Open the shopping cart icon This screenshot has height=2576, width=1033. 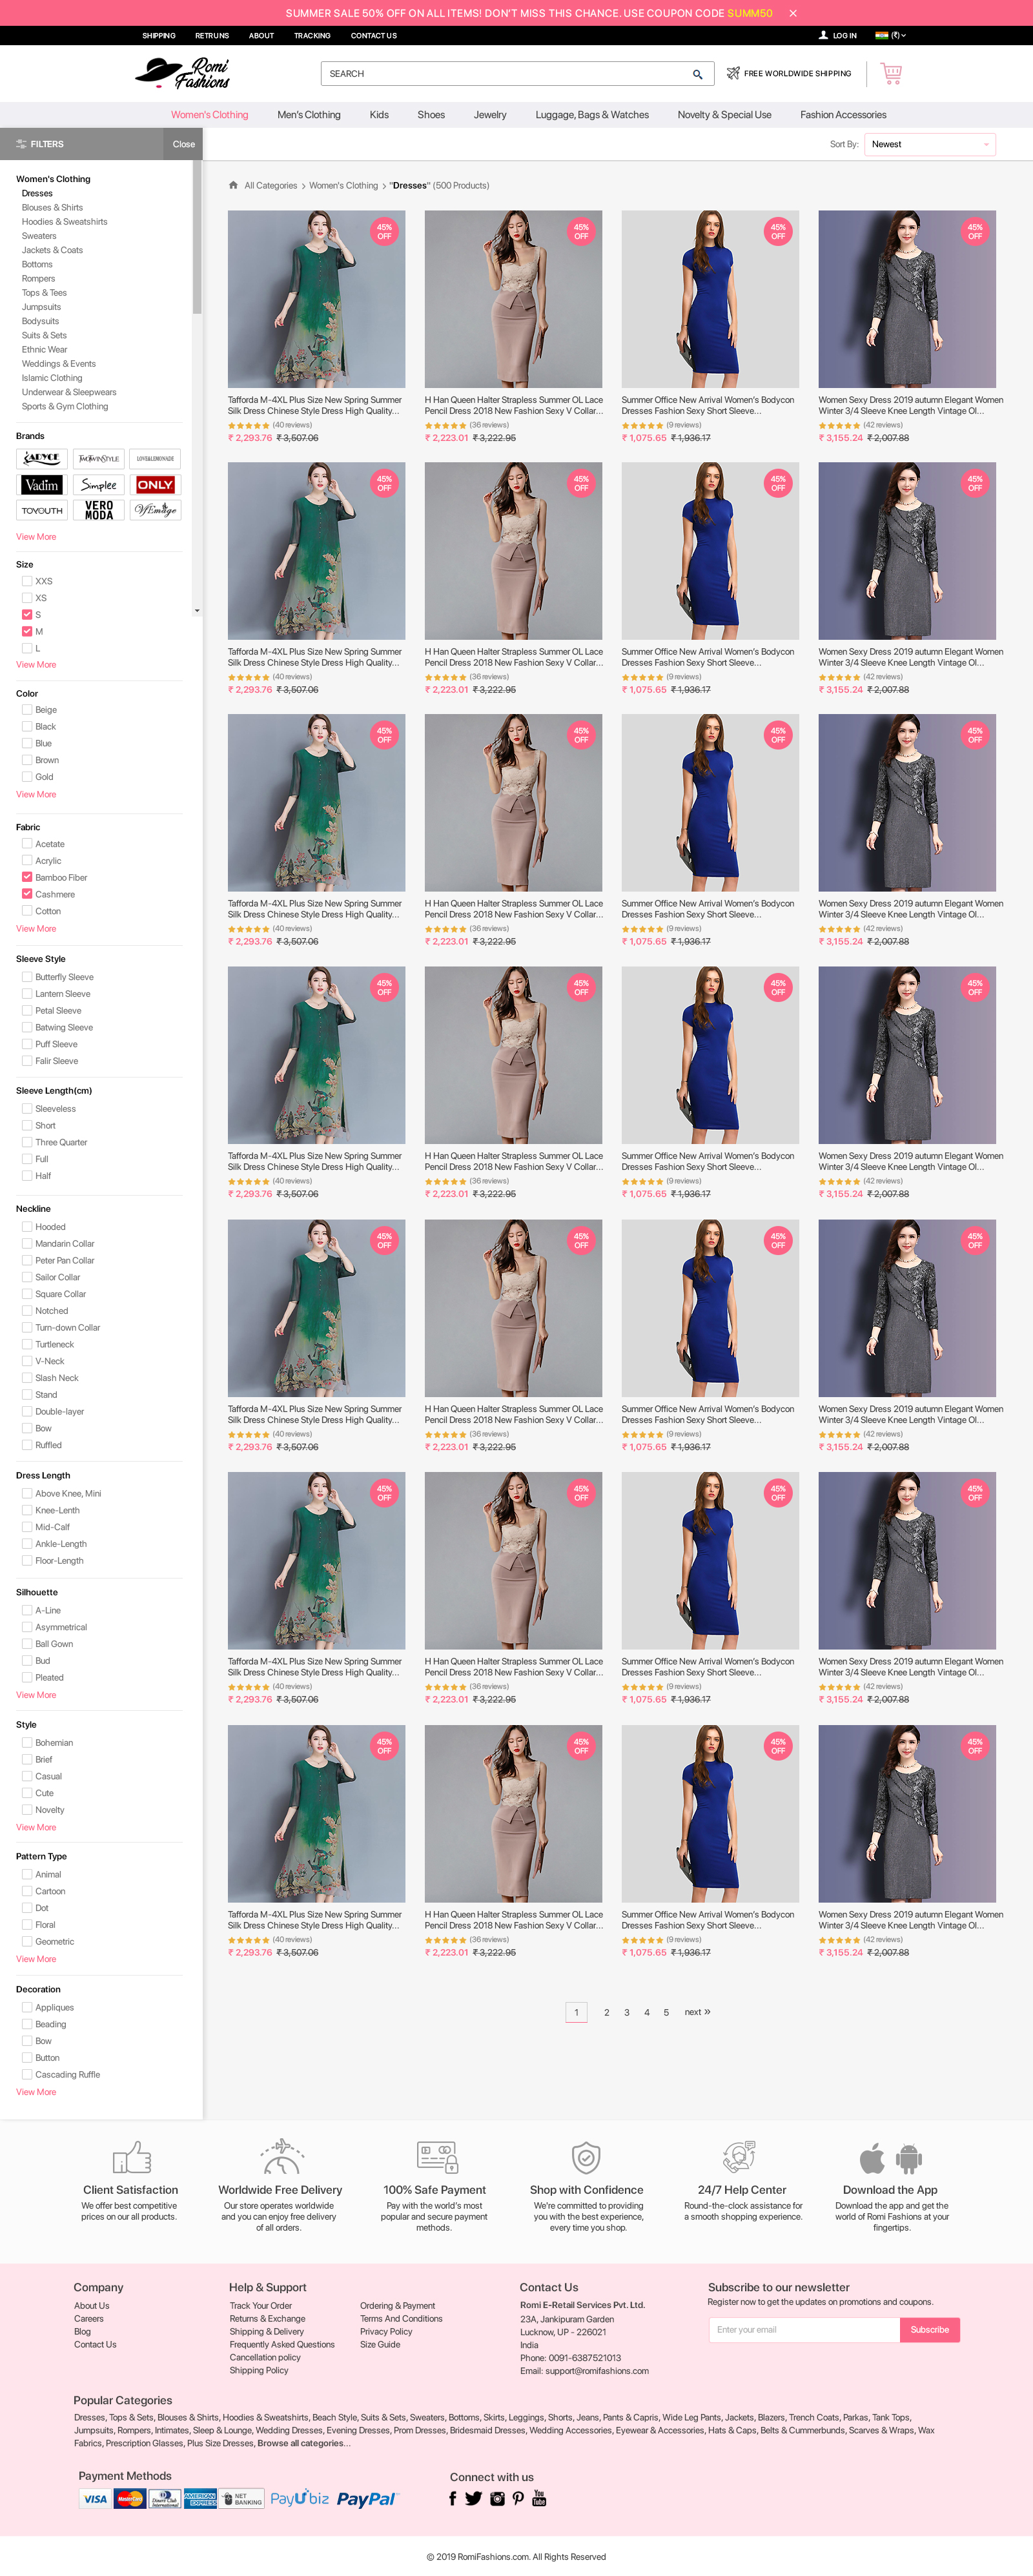pyautogui.click(x=891, y=73)
